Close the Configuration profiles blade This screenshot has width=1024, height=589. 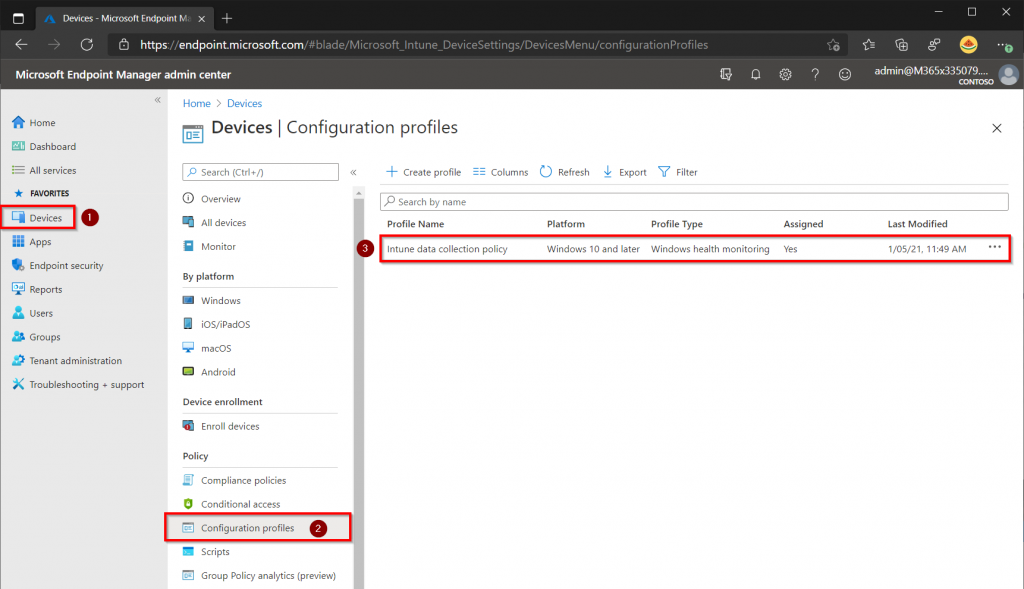[x=997, y=128]
